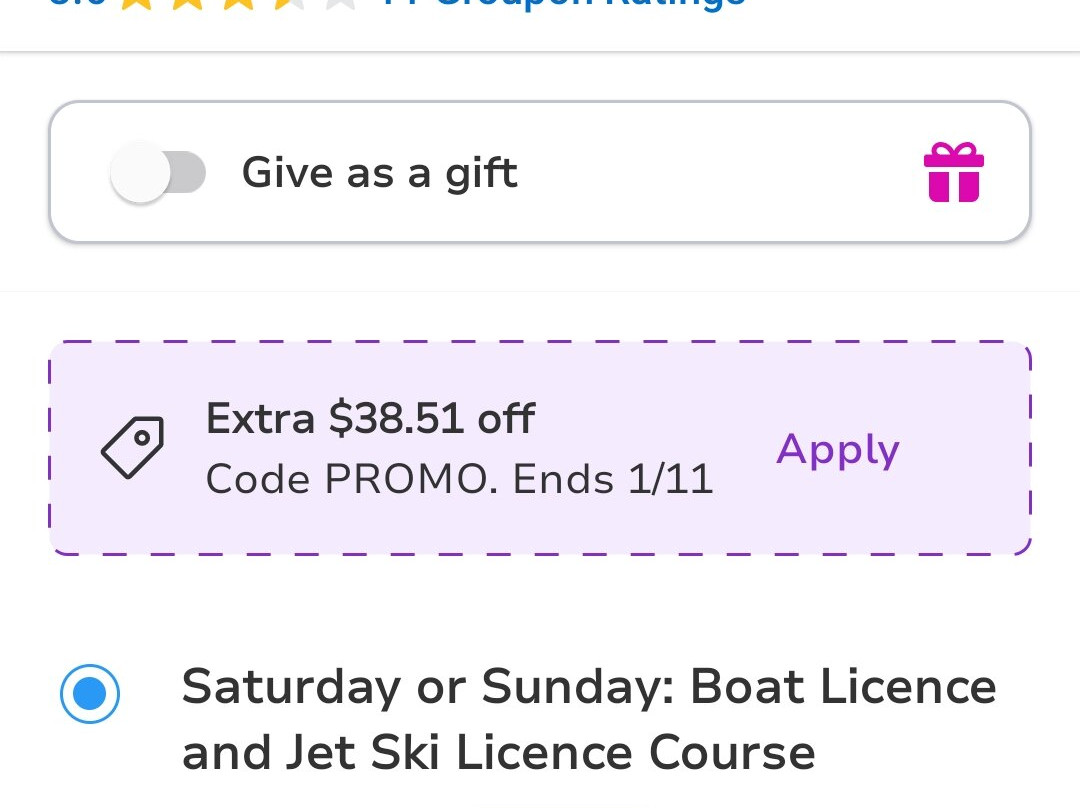Select the Saturday or Sunday course radio button
This screenshot has height=808, width=1080.
[90, 693]
